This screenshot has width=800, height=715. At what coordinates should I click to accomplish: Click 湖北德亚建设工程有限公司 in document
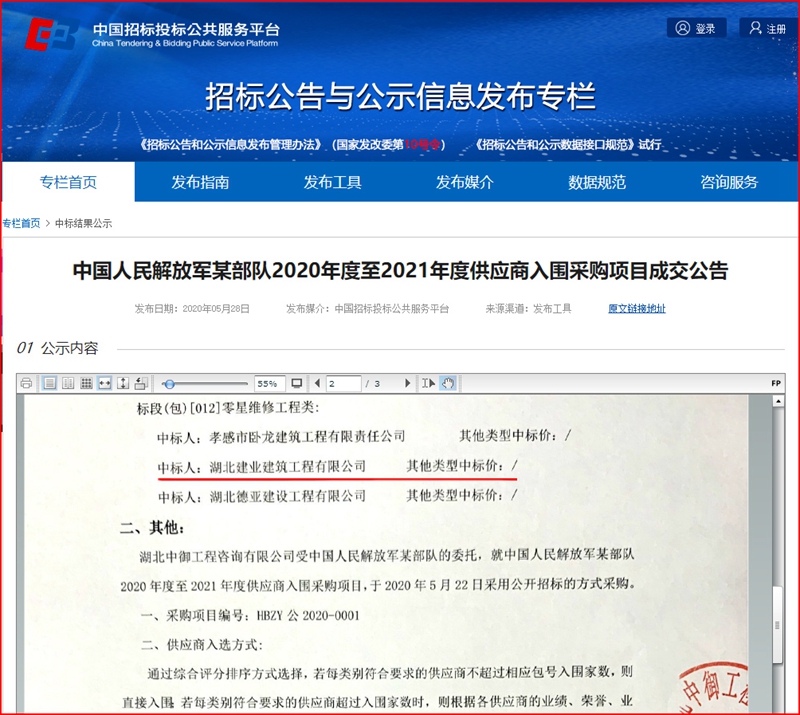(x=288, y=496)
